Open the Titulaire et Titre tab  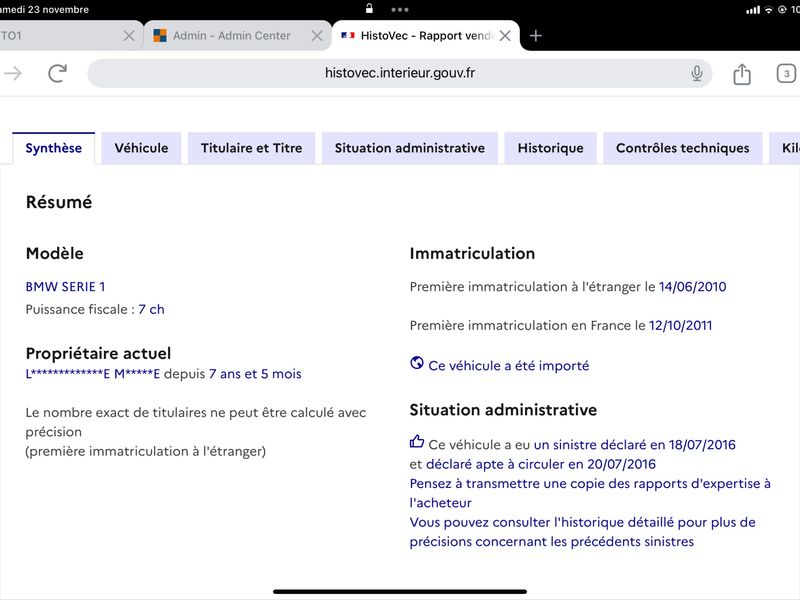(x=252, y=148)
